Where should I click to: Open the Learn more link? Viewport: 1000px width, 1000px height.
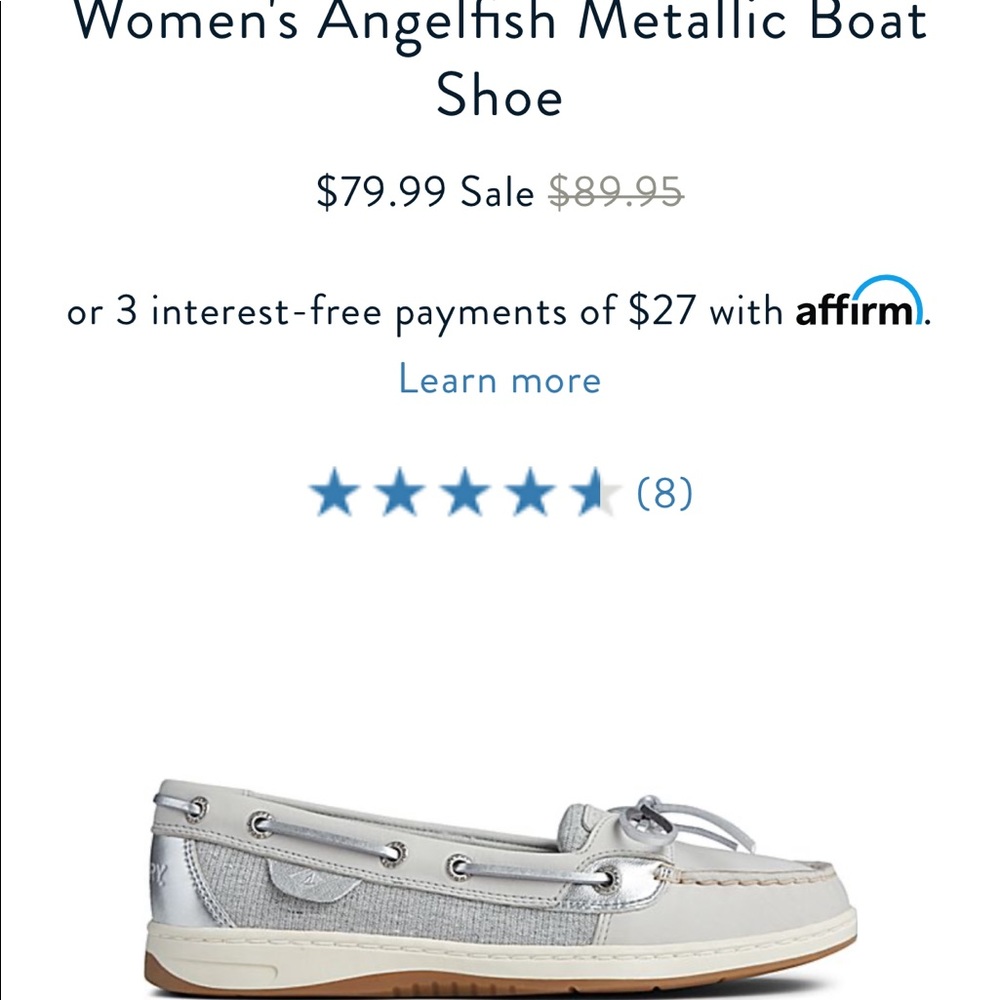pos(499,379)
